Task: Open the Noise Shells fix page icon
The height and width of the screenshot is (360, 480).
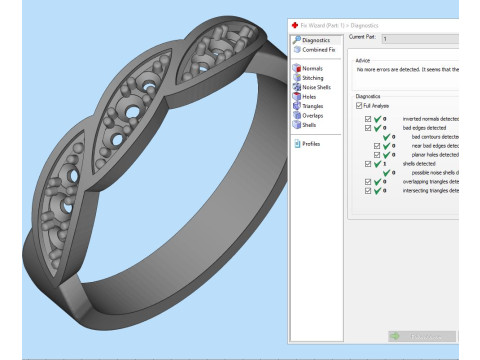Action: [x=296, y=87]
